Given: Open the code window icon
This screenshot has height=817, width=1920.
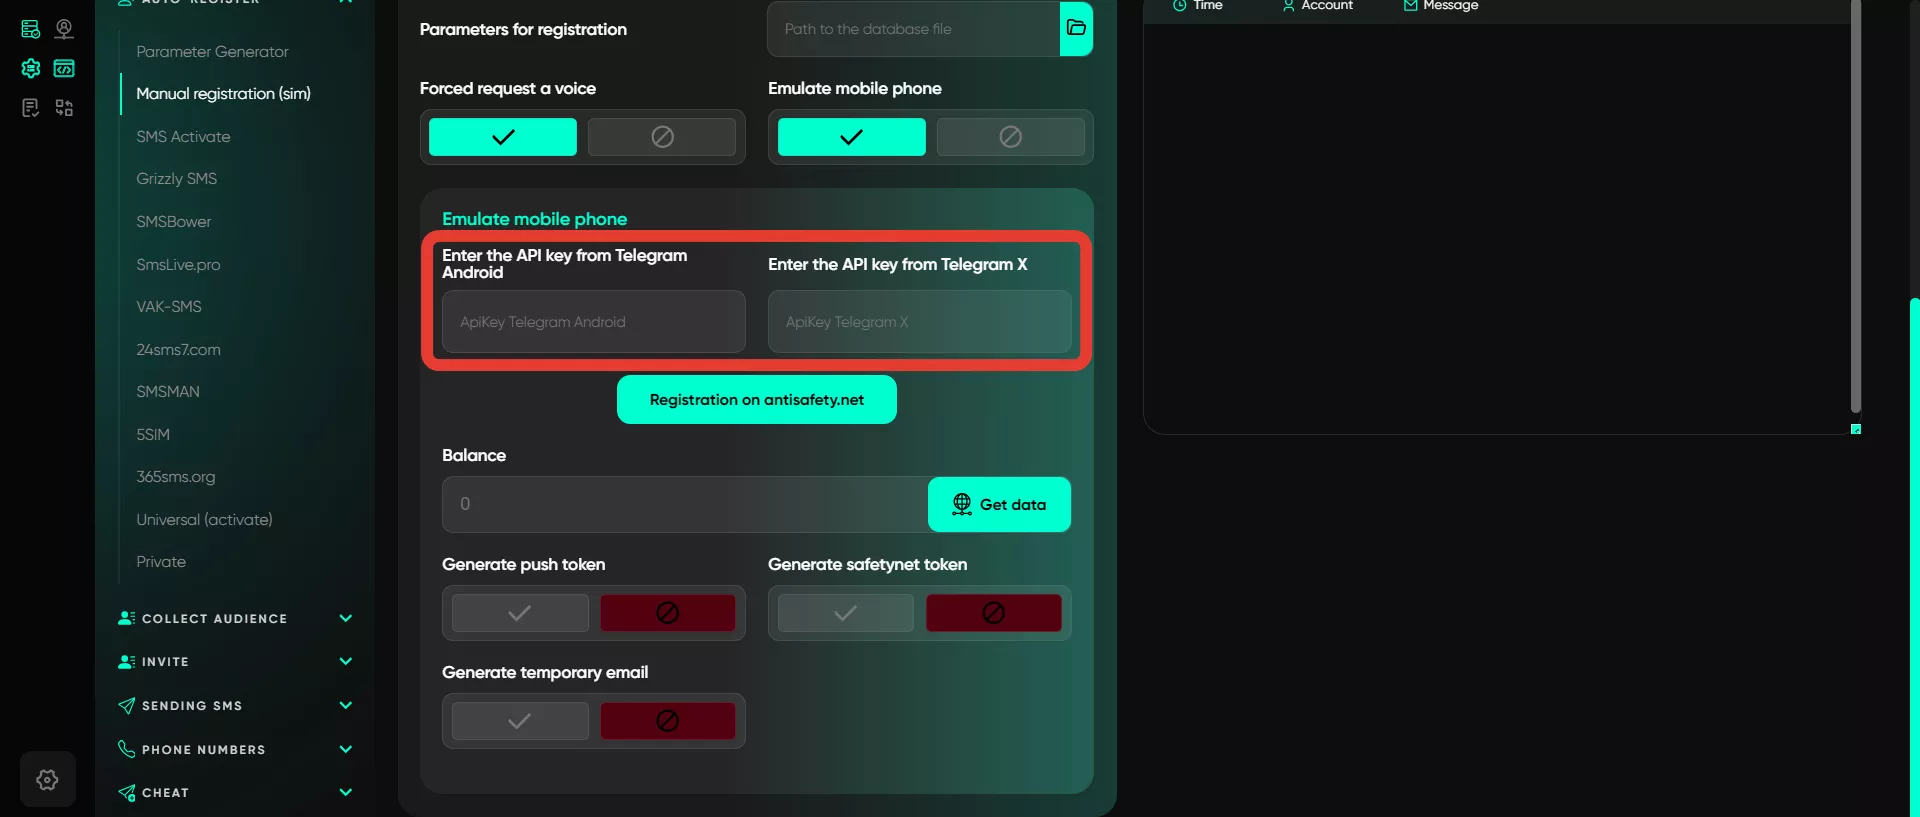Looking at the screenshot, I should [x=64, y=68].
